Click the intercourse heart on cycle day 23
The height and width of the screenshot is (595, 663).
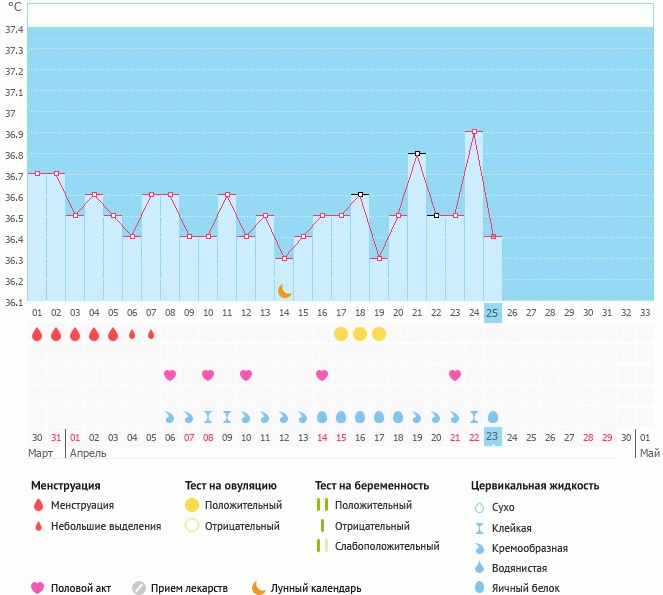[455, 375]
